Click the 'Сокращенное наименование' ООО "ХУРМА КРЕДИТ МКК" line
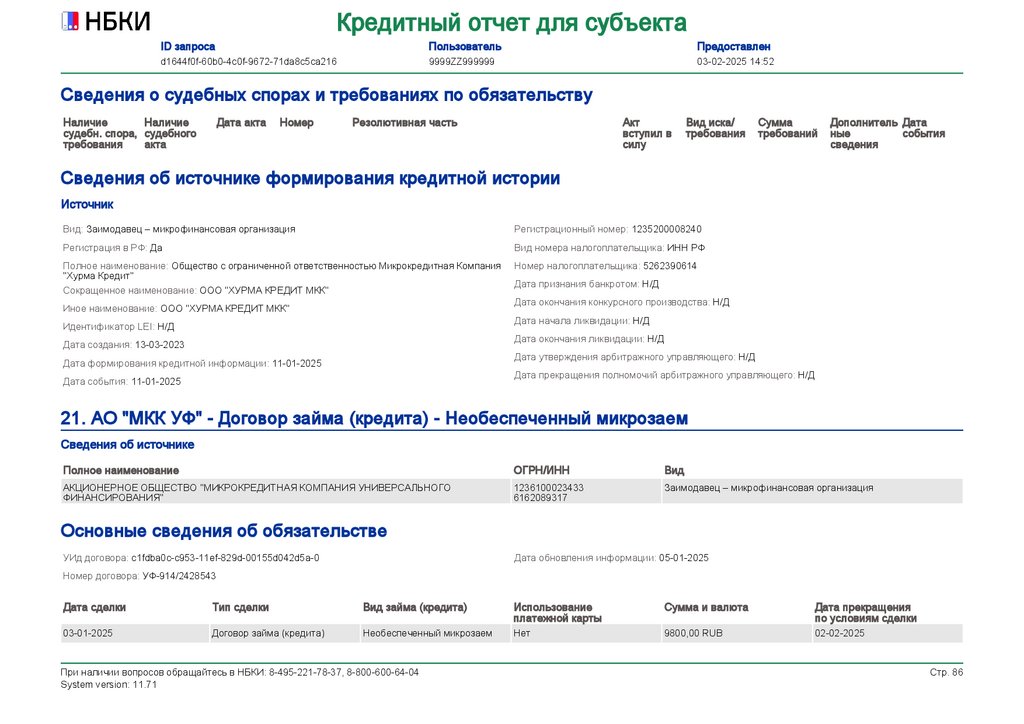 point(196,291)
